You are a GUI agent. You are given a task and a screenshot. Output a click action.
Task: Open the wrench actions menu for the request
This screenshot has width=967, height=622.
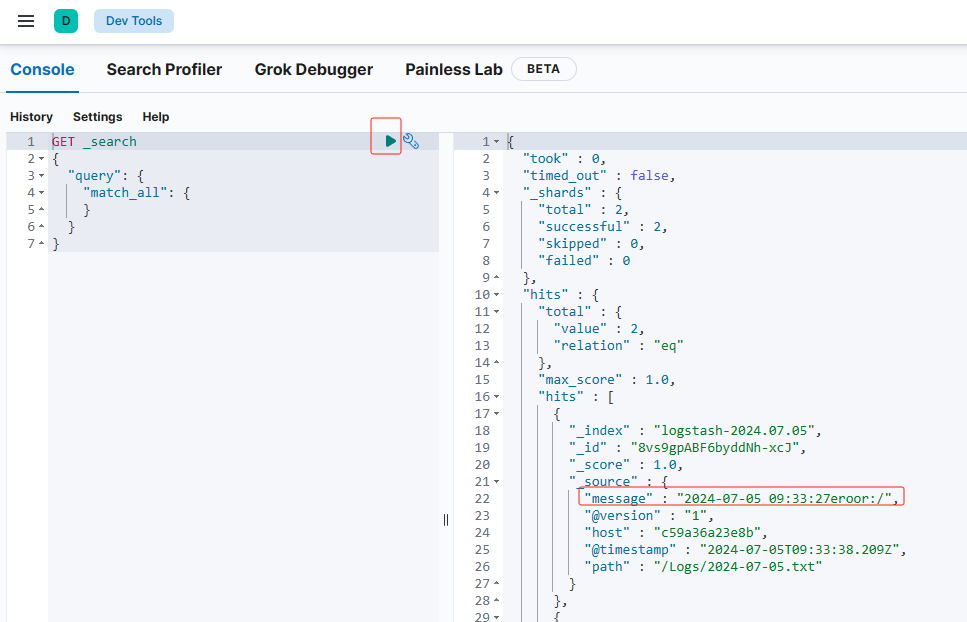[x=411, y=141]
